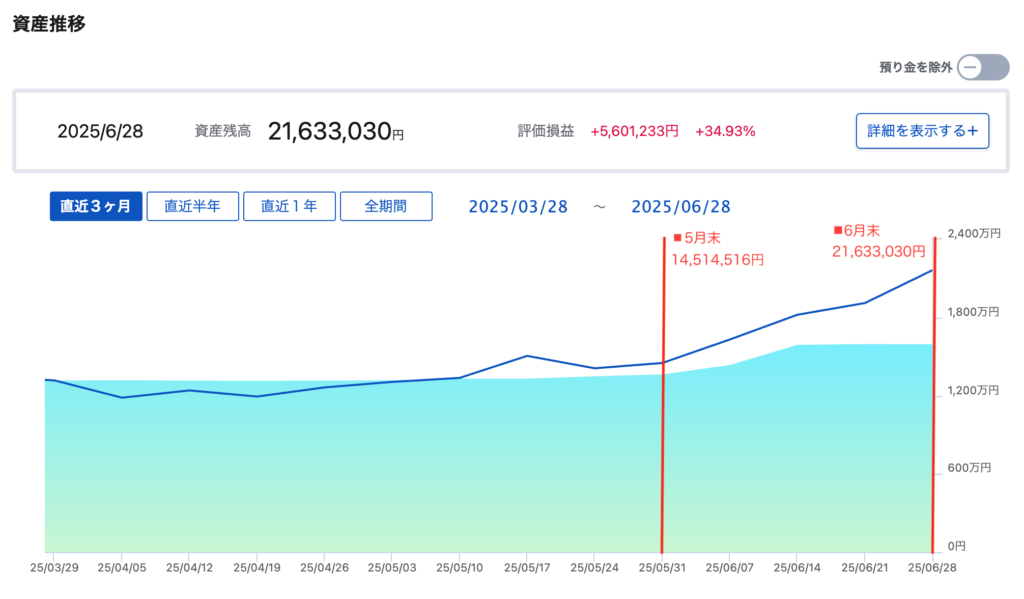Click the blue line peak at 25/05/17
Viewport: 1024px width, 599px height.
click(527, 356)
